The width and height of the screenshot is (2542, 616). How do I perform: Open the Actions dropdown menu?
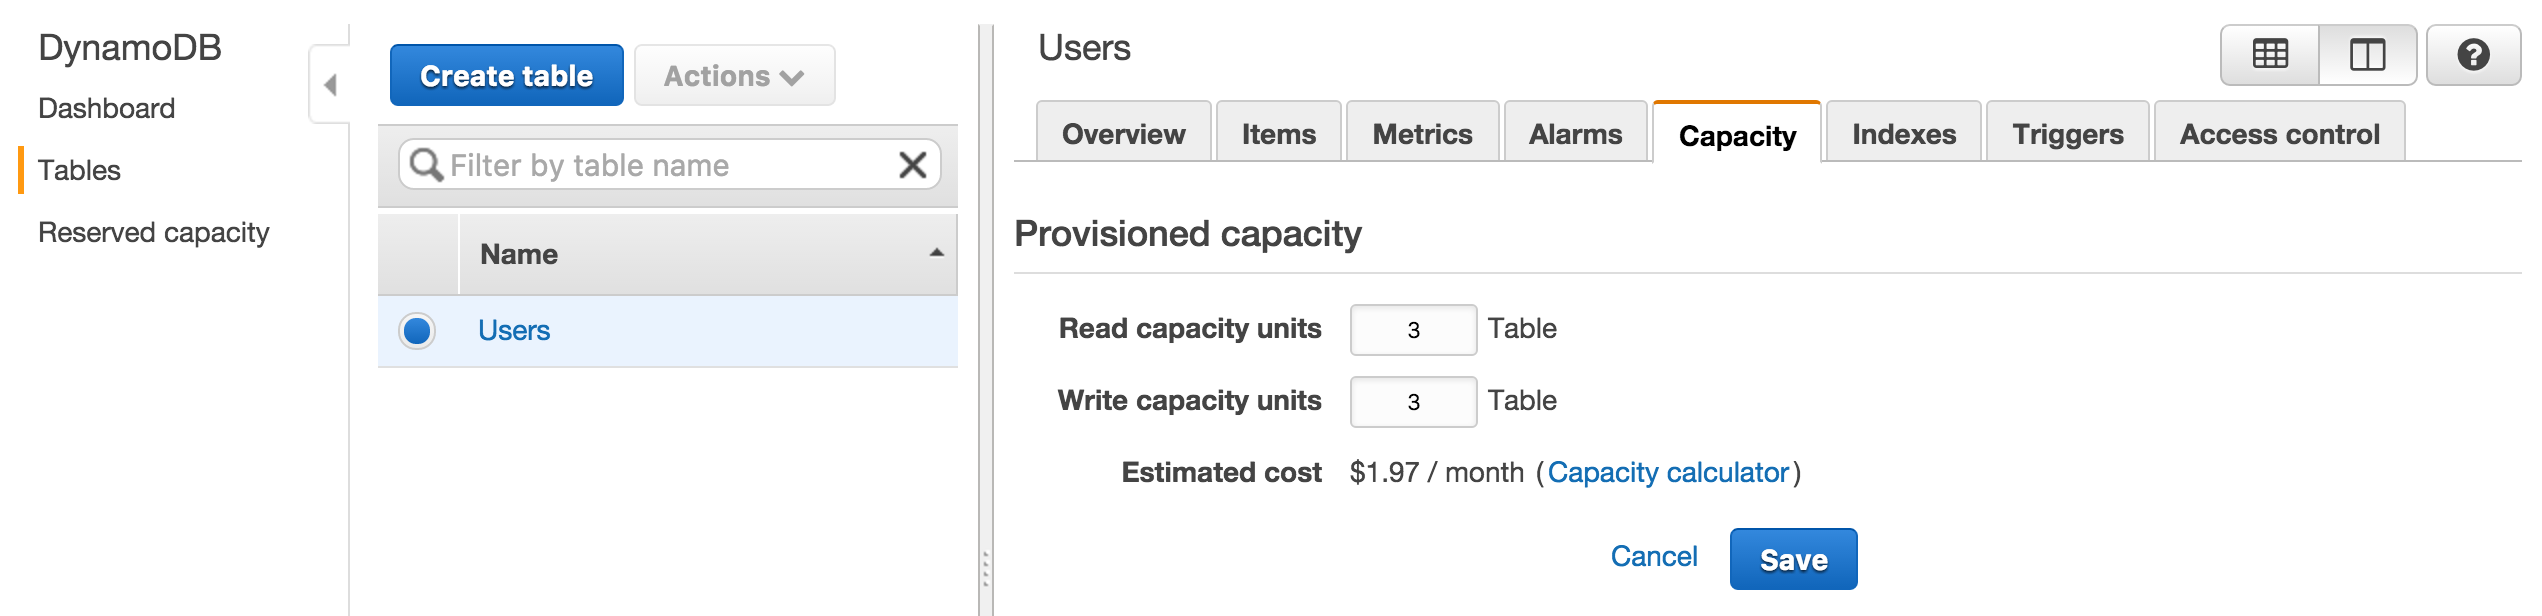[x=734, y=76]
